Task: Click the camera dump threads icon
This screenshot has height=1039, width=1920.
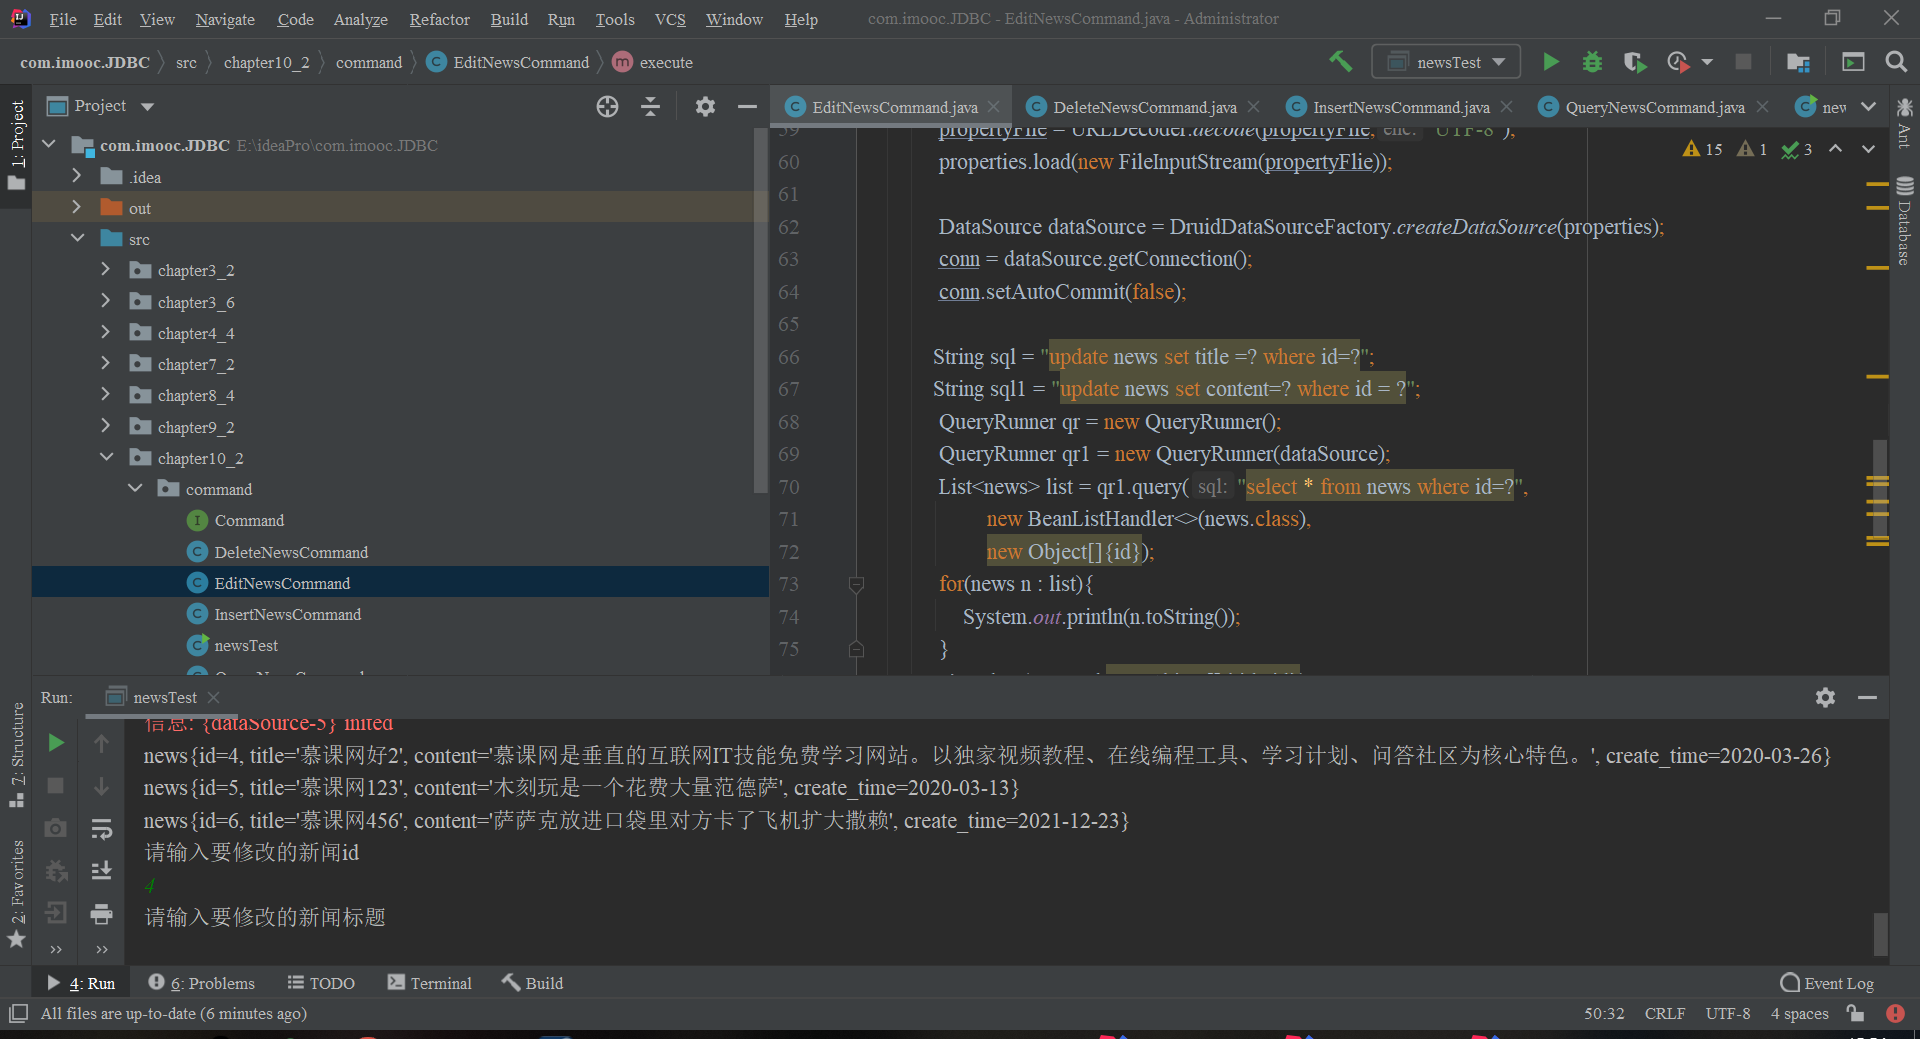Action: pos(56,828)
